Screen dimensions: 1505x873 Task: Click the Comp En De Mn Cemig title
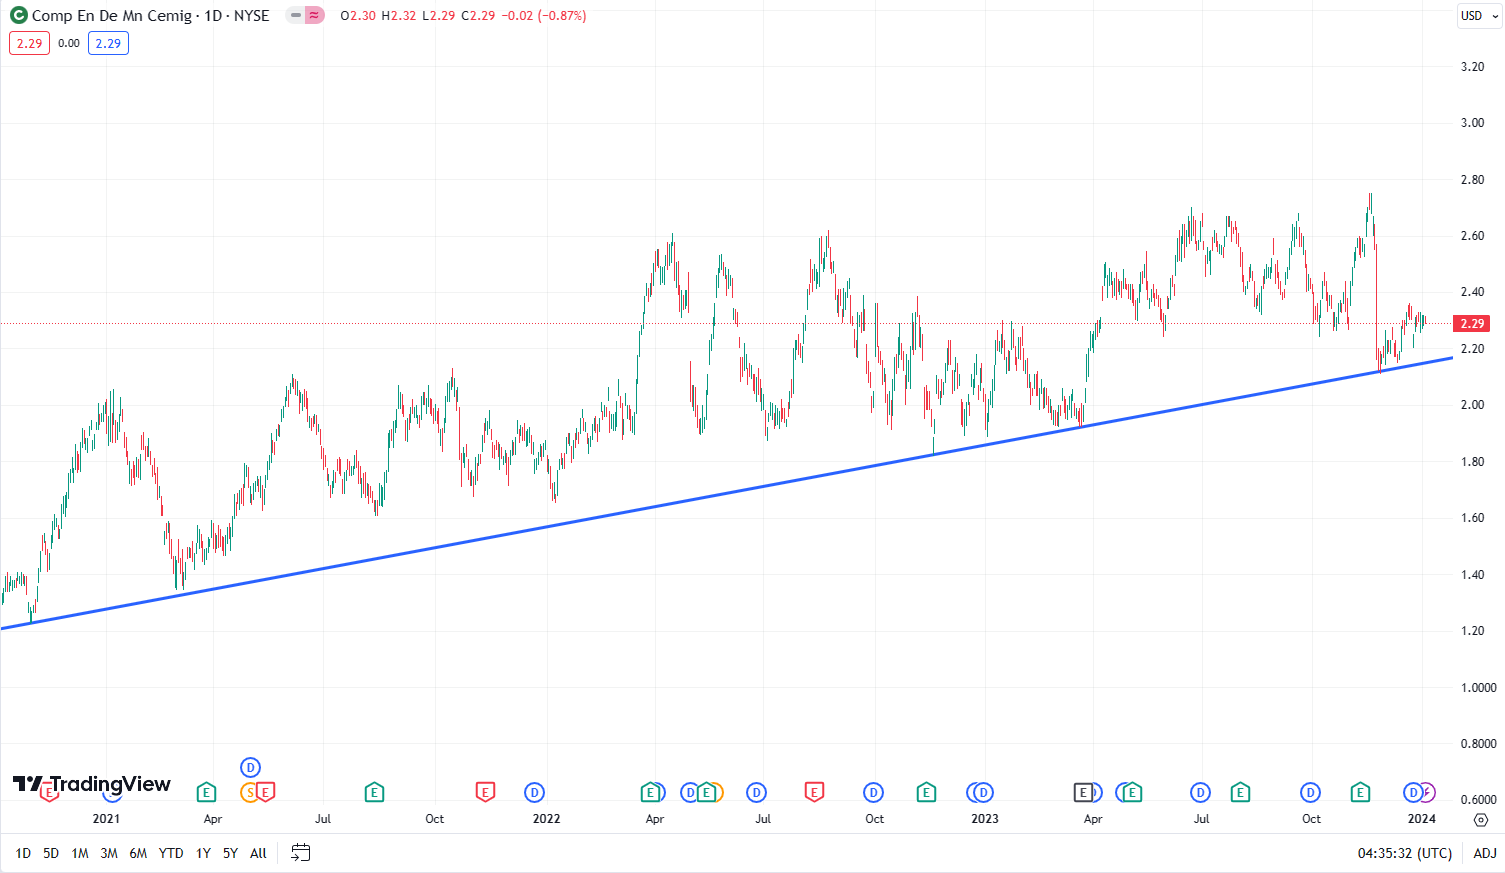tap(112, 16)
